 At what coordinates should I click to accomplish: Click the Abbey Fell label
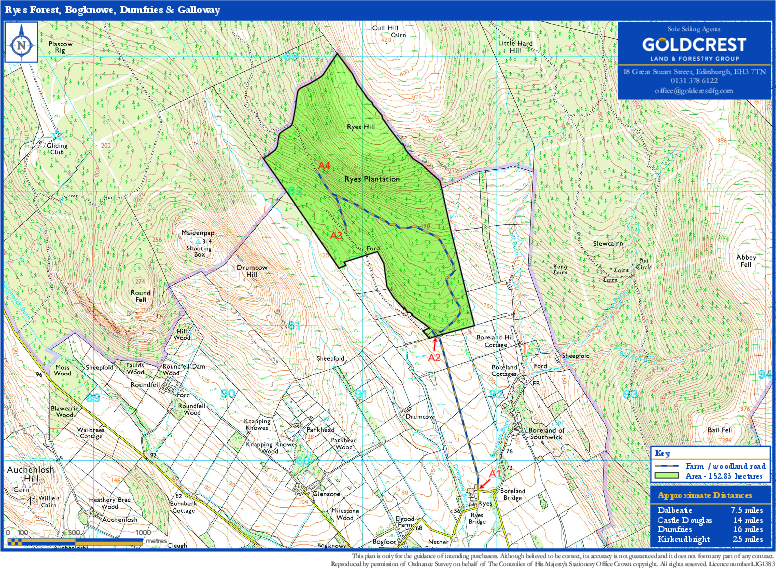coord(746,260)
